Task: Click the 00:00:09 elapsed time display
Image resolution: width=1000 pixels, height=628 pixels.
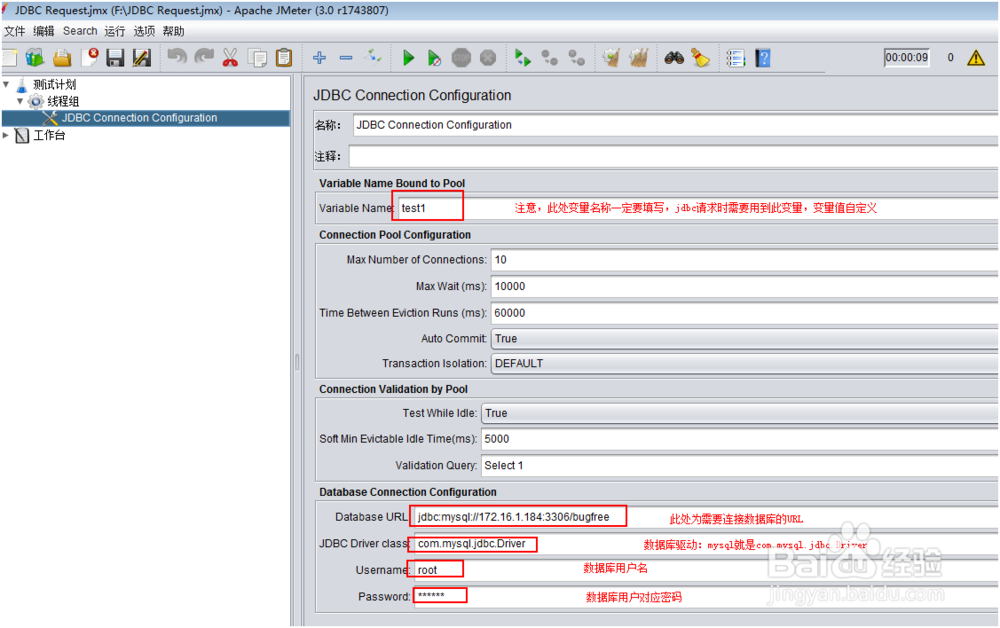Action: click(x=906, y=57)
